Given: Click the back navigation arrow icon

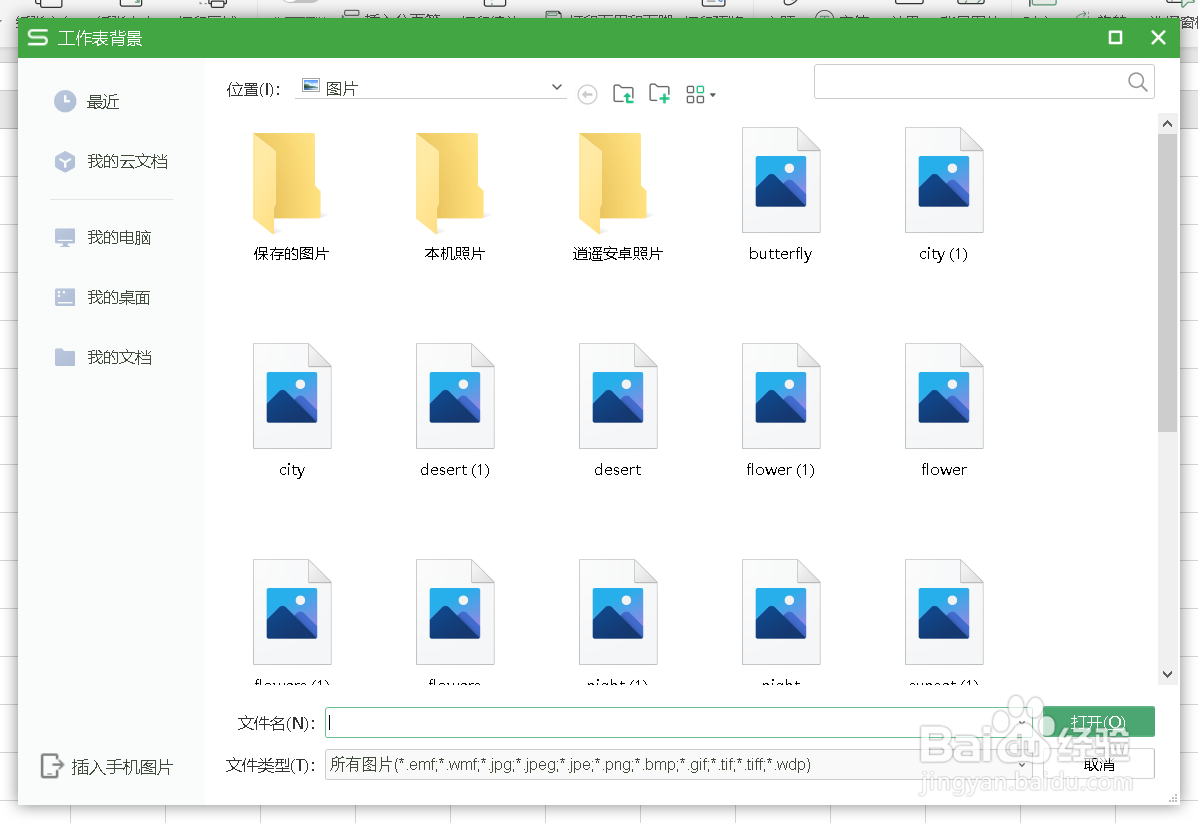Looking at the screenshot, I should tap(587, 95).
